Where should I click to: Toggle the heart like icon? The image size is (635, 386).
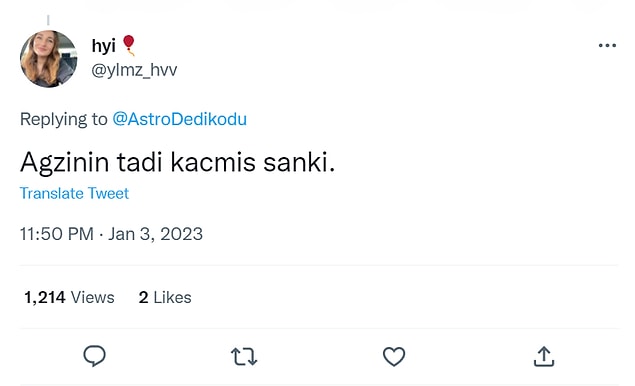[x=394, y=356]
